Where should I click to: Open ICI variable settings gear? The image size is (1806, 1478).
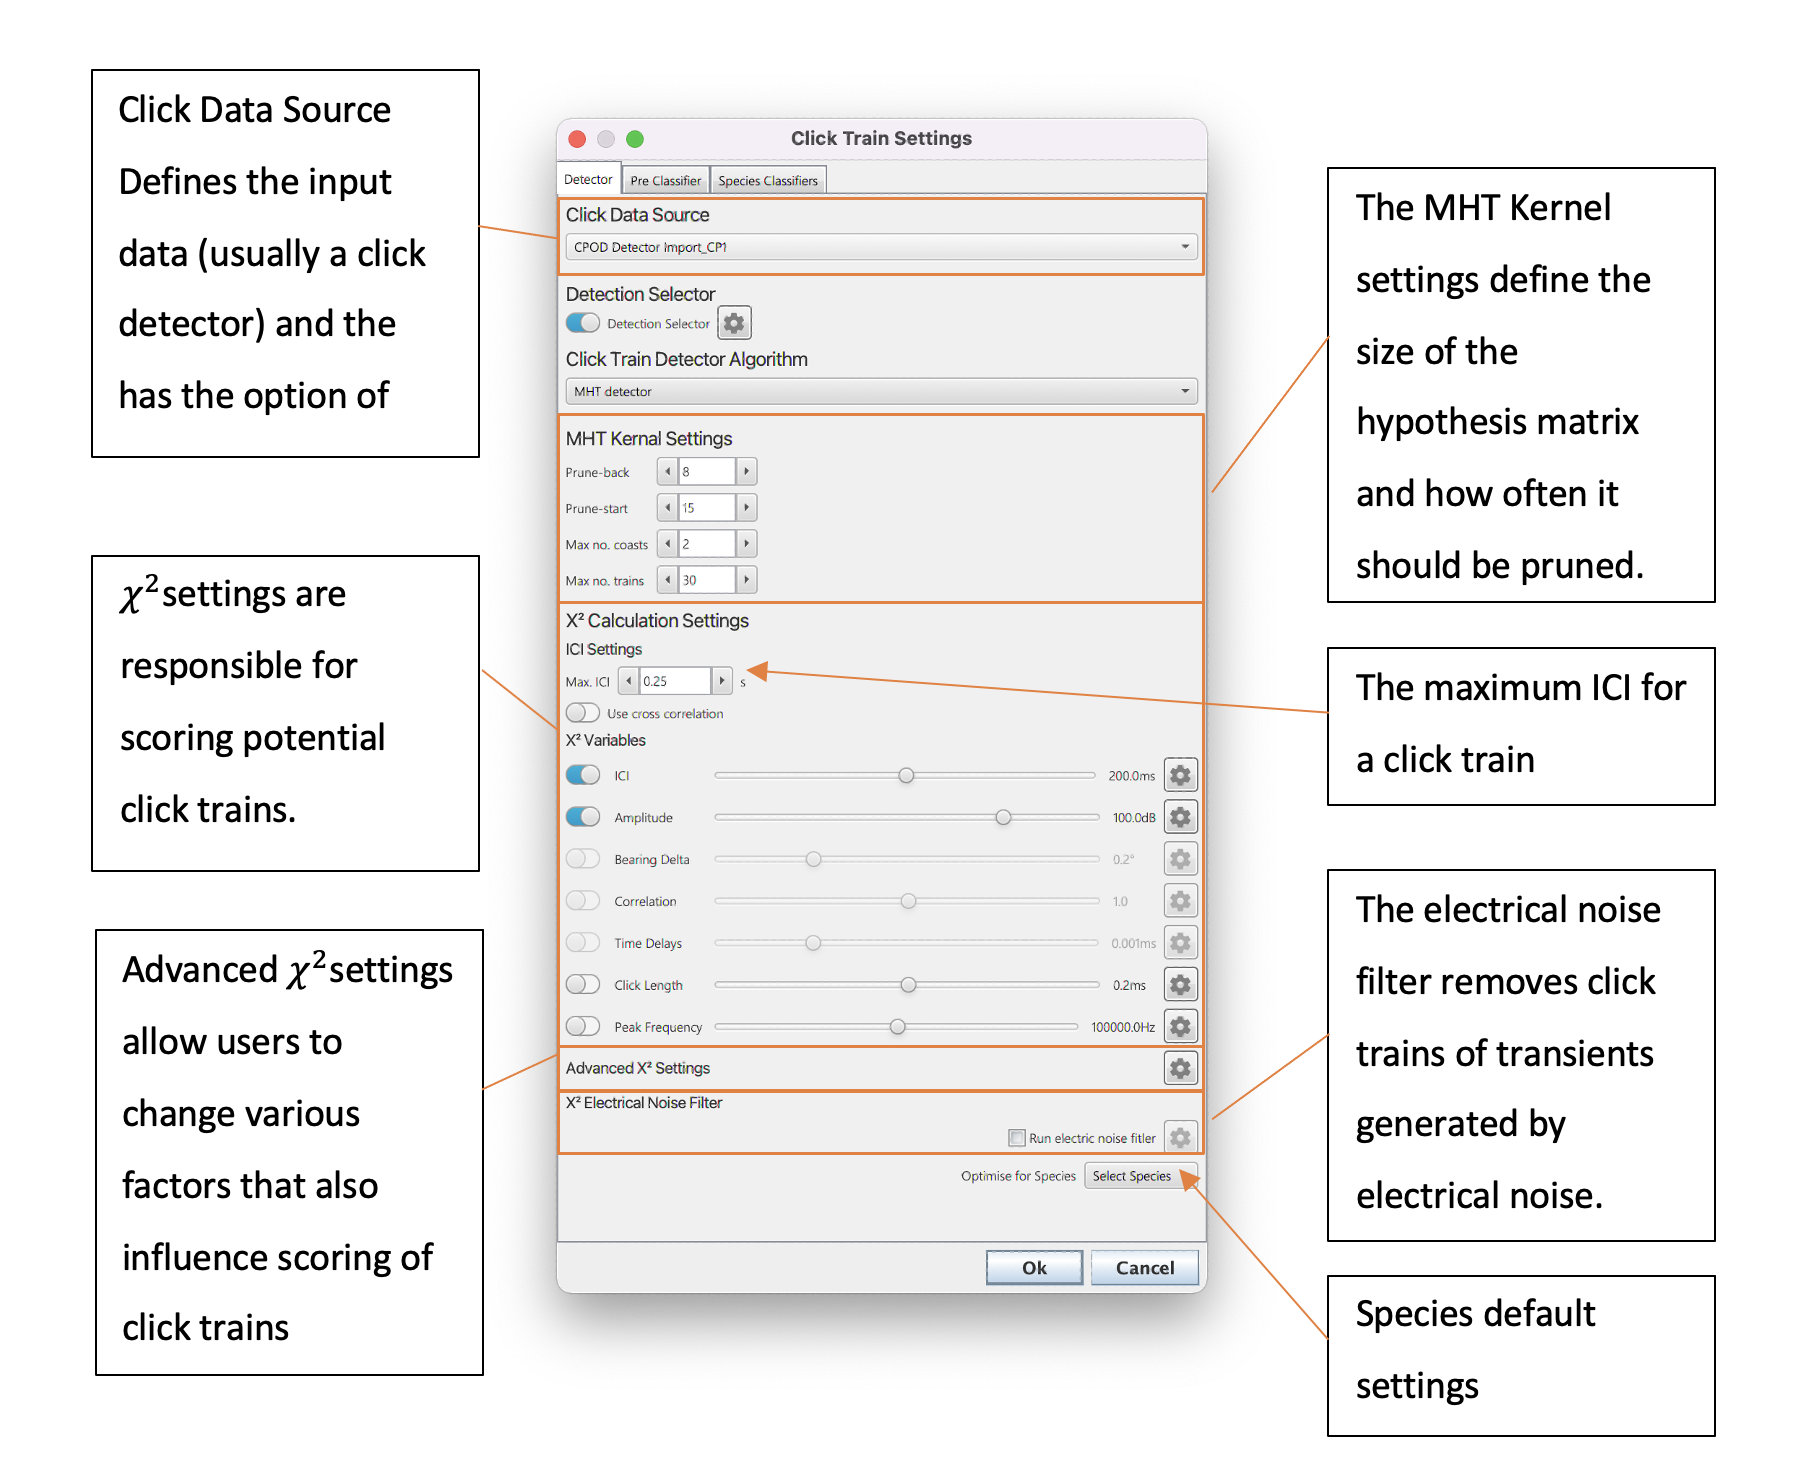point(1180,775)
